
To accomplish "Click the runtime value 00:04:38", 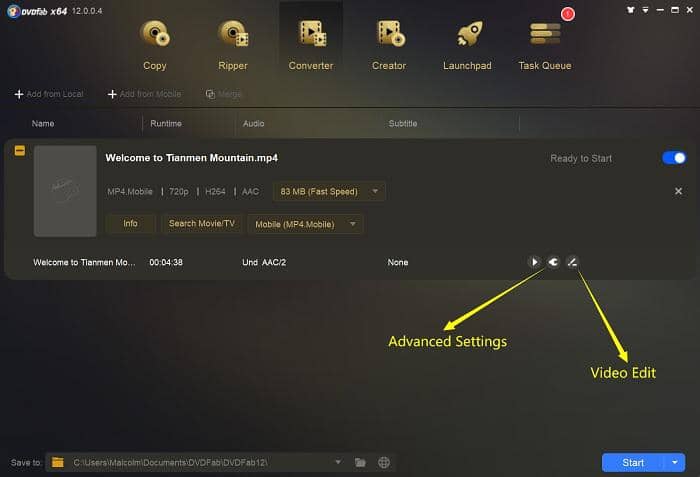I will tap(166, 263).
